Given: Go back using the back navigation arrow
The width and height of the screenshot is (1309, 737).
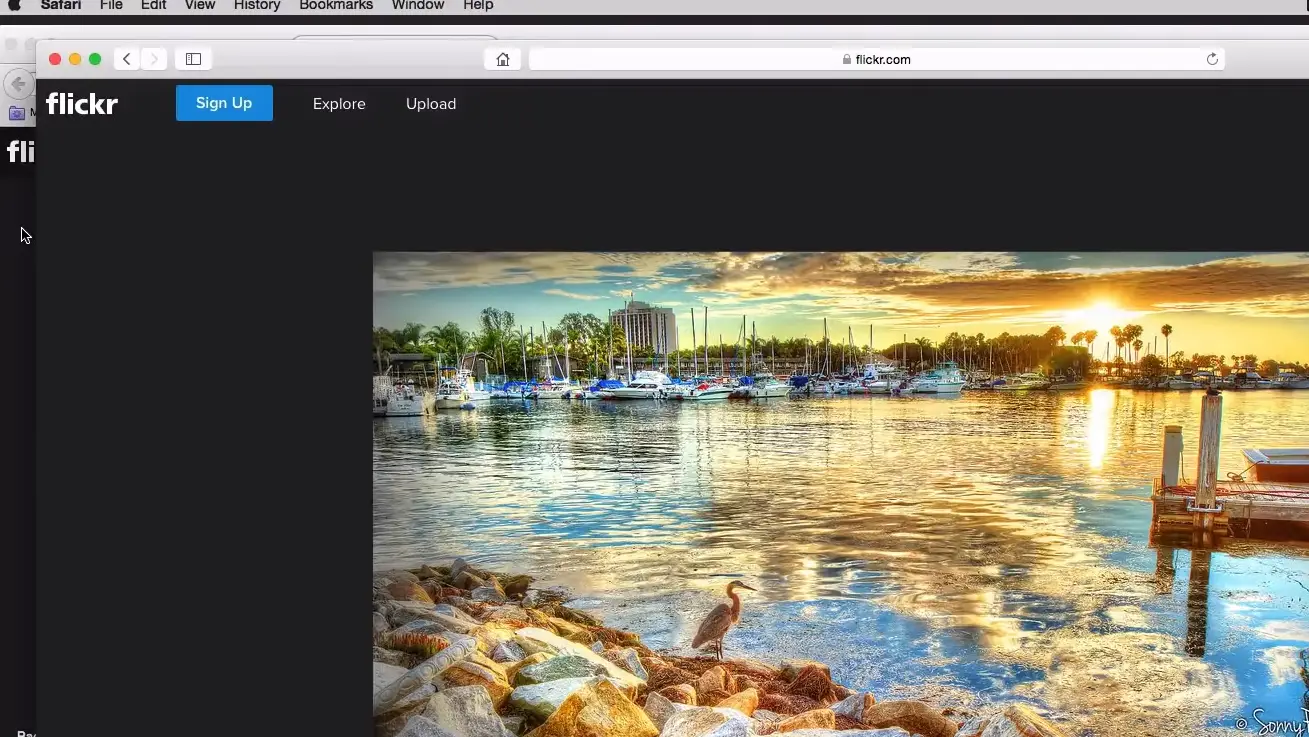Looking at the screenshot, I should point(126,59).
